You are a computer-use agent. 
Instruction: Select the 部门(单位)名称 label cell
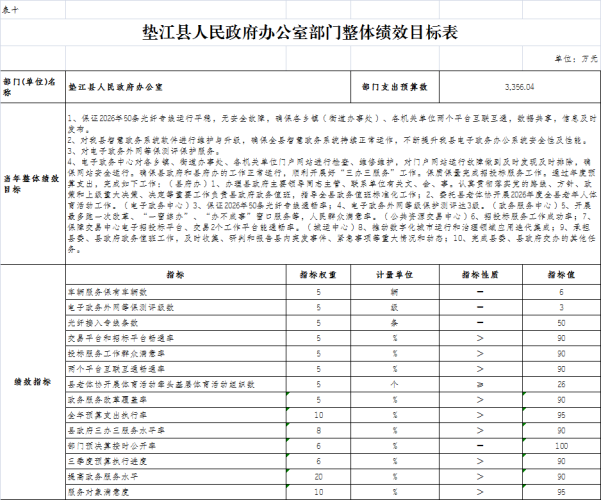pyautogui.click(x=31, y=87)
